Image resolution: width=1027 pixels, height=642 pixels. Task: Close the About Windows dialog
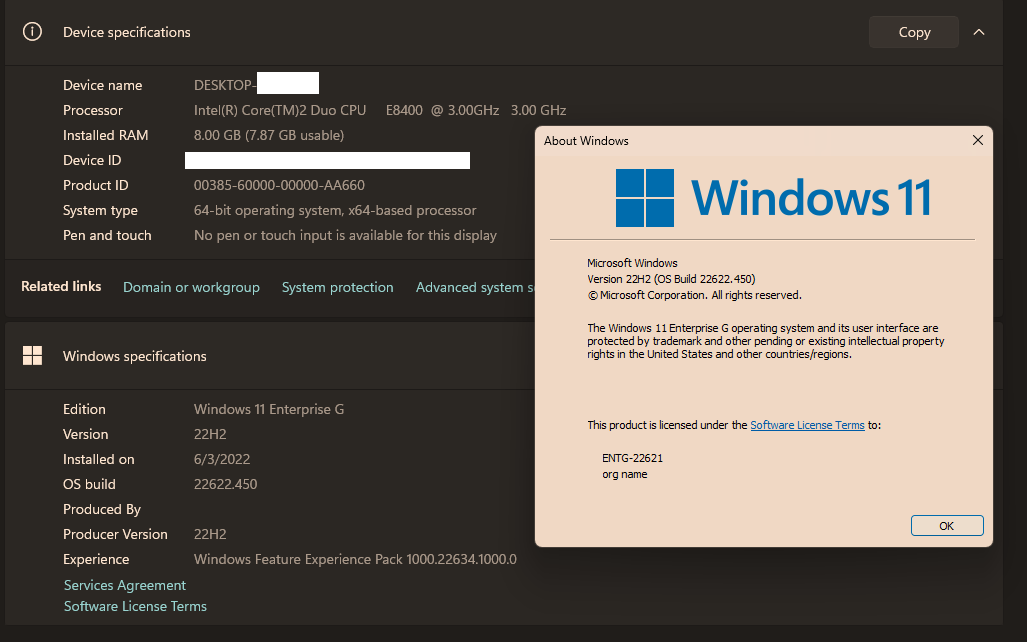click(977, 140)
